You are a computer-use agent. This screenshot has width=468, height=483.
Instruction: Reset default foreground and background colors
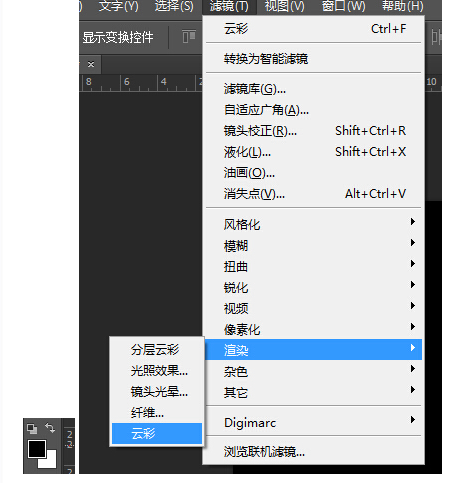[32, 429]
